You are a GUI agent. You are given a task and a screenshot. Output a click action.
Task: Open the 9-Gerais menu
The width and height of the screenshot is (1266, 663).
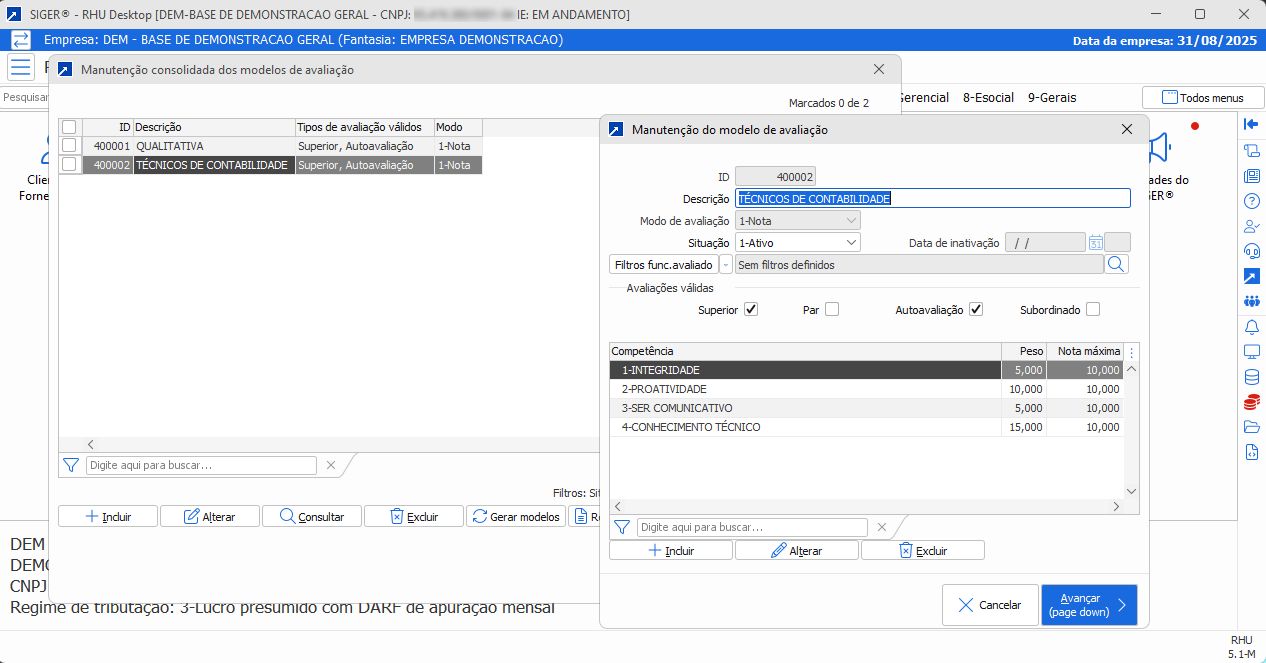point(1054,98)
